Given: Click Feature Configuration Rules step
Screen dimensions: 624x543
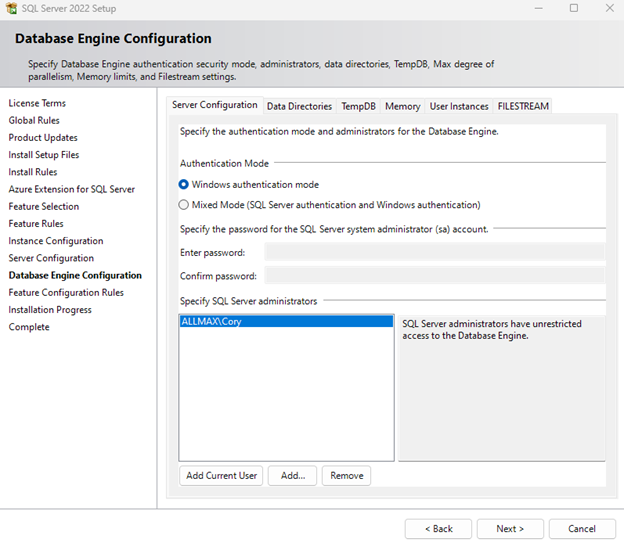Looking at the screenshot, I should 66,293.
